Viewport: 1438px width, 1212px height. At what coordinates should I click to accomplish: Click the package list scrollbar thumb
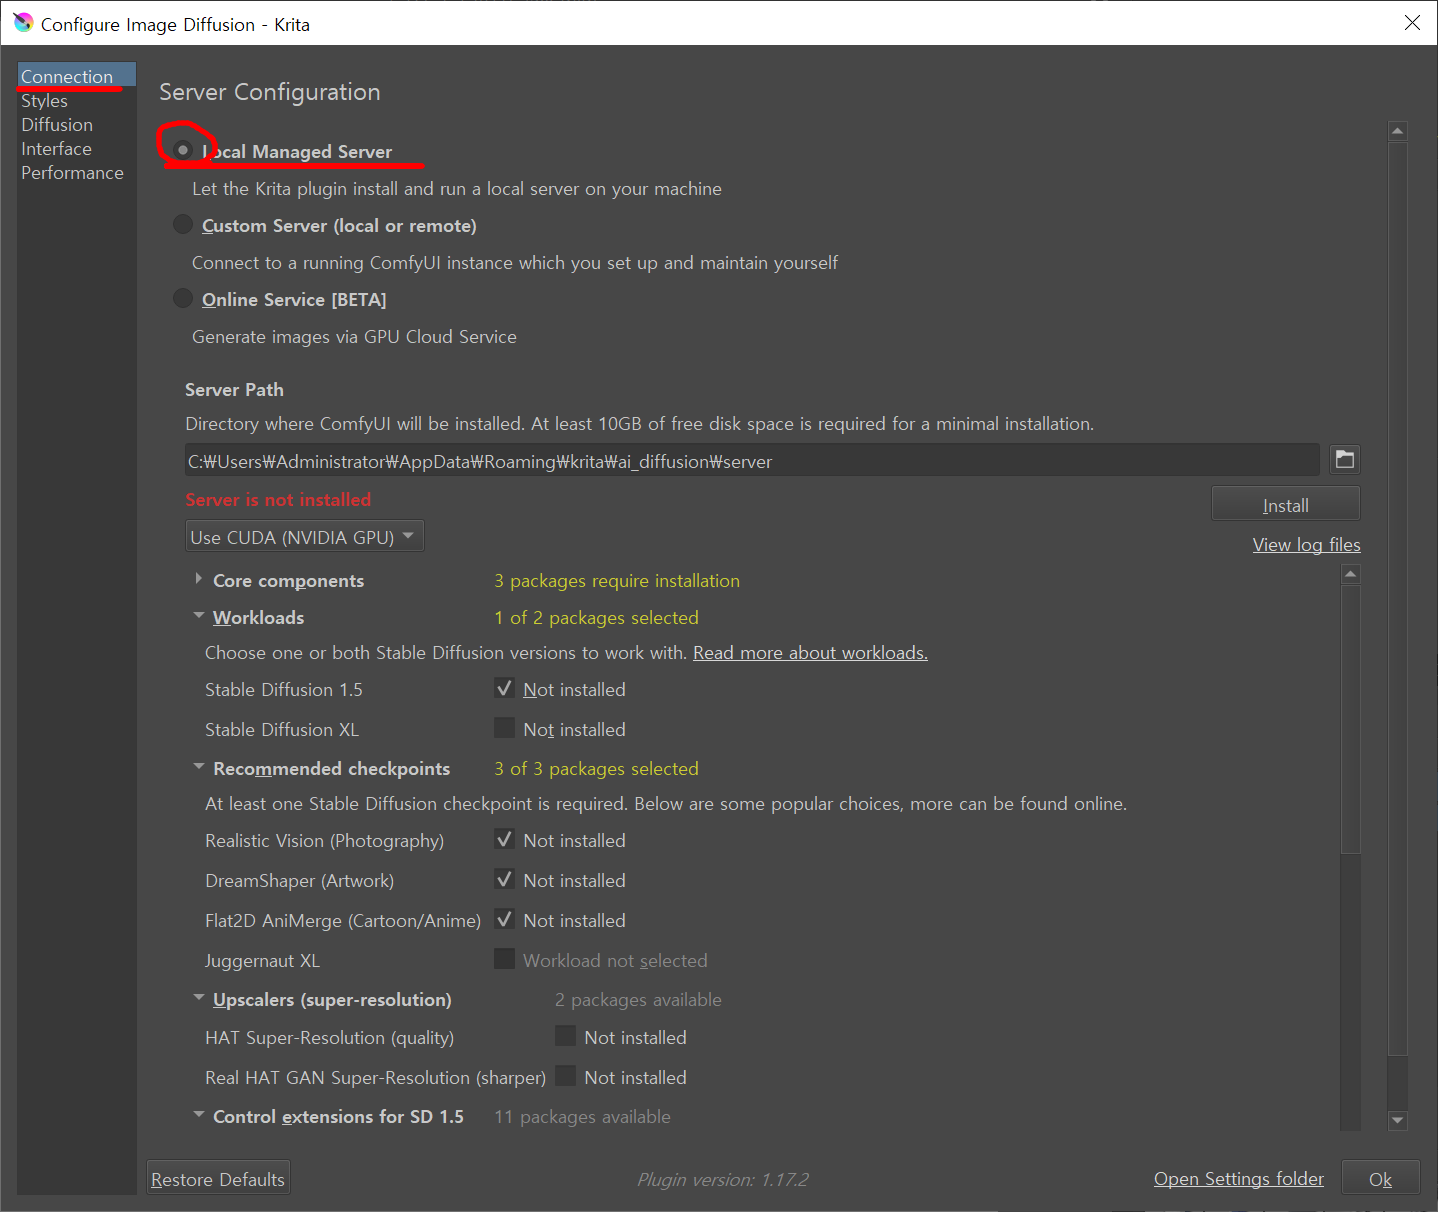point(1351,719)
